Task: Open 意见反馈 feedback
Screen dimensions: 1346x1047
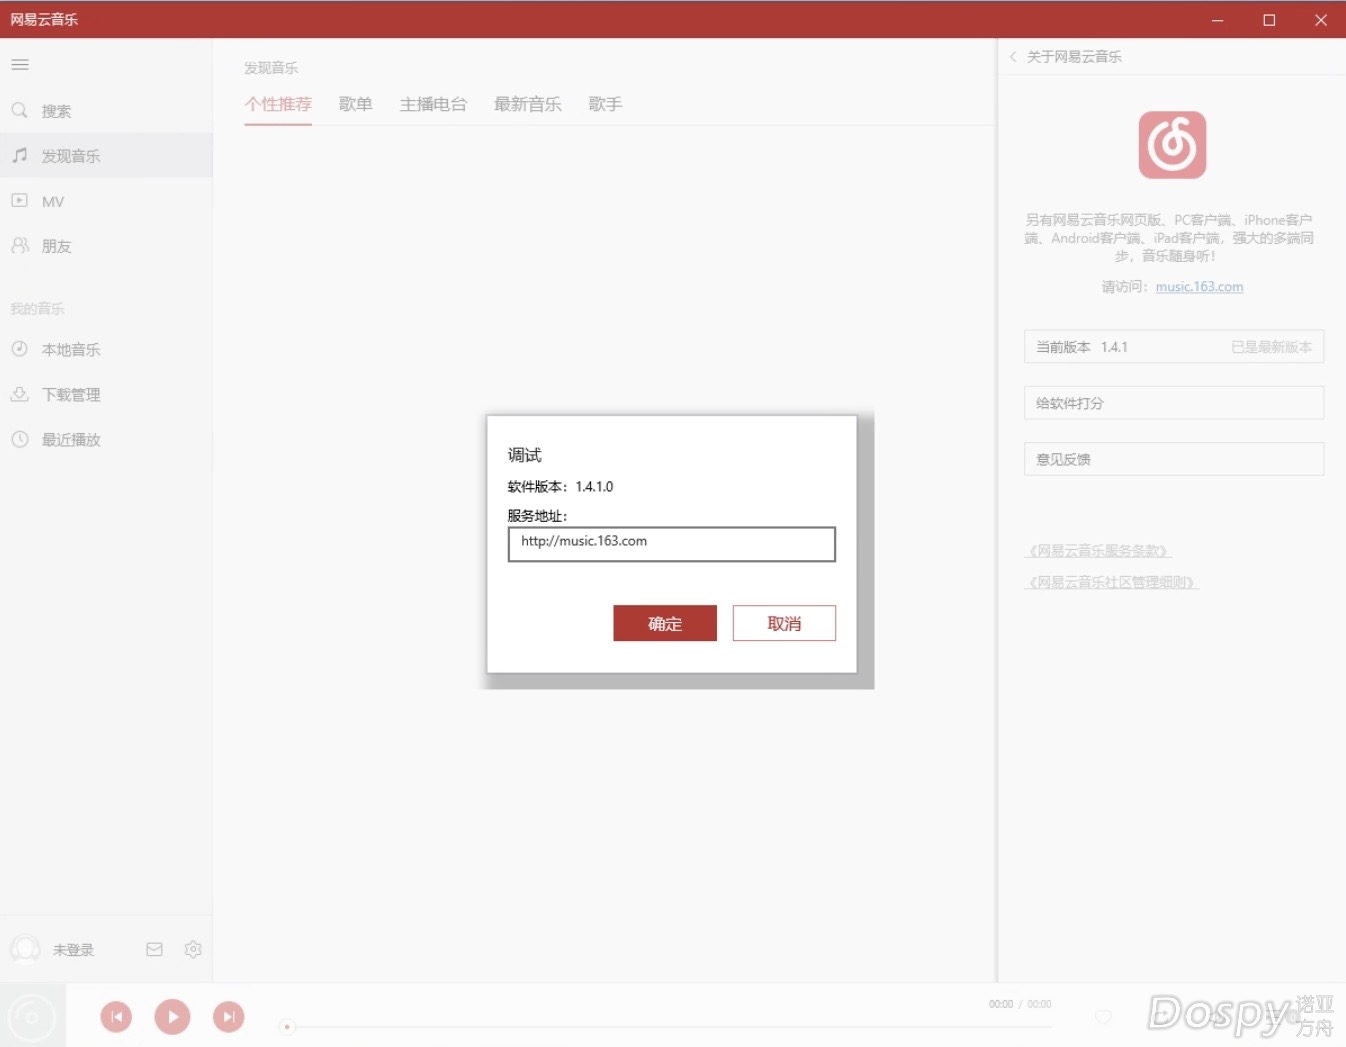Action: click(1174, 459)
